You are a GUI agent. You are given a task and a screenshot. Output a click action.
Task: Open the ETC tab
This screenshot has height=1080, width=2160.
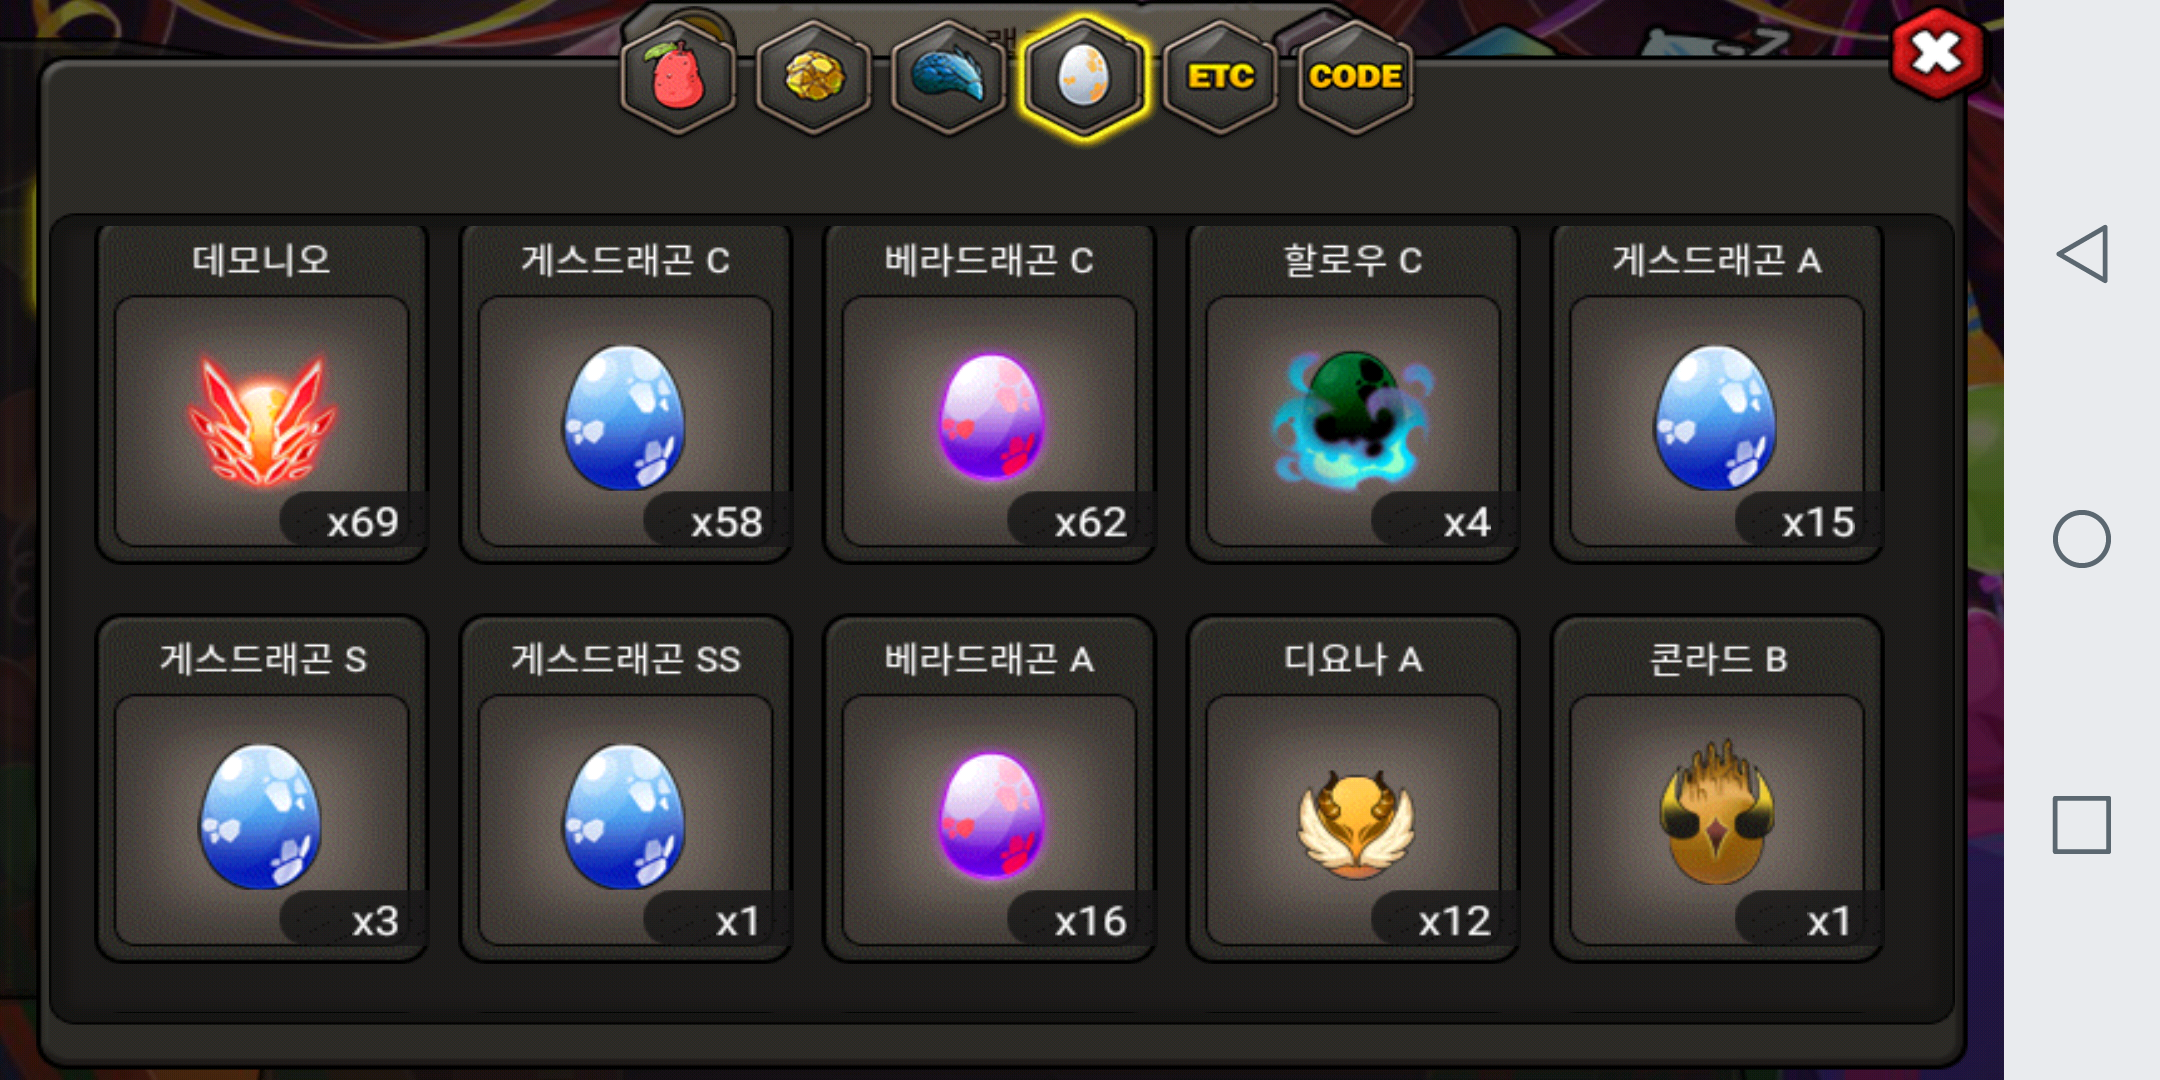tap(1220, 77)
